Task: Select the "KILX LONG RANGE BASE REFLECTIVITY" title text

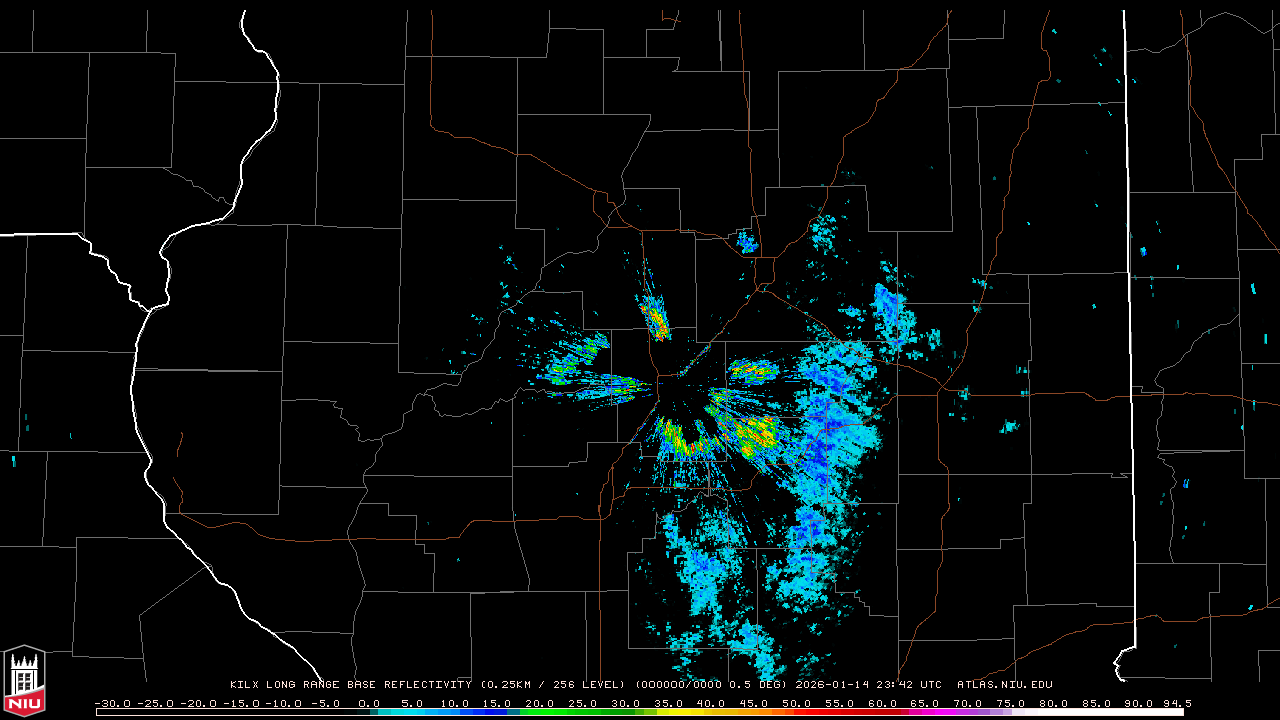Action: pos(351,685)
